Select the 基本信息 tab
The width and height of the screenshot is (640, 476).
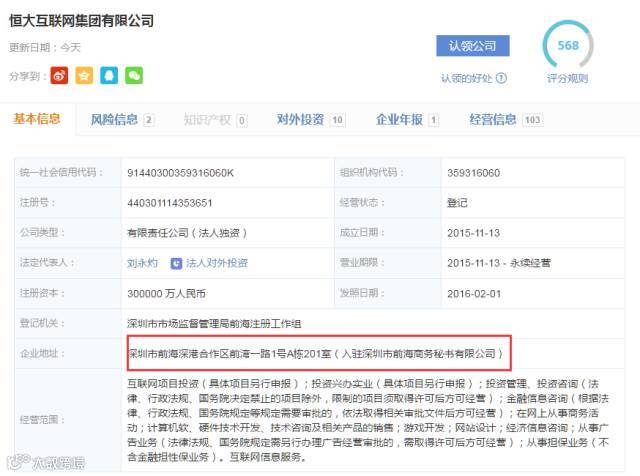(37, 119)
